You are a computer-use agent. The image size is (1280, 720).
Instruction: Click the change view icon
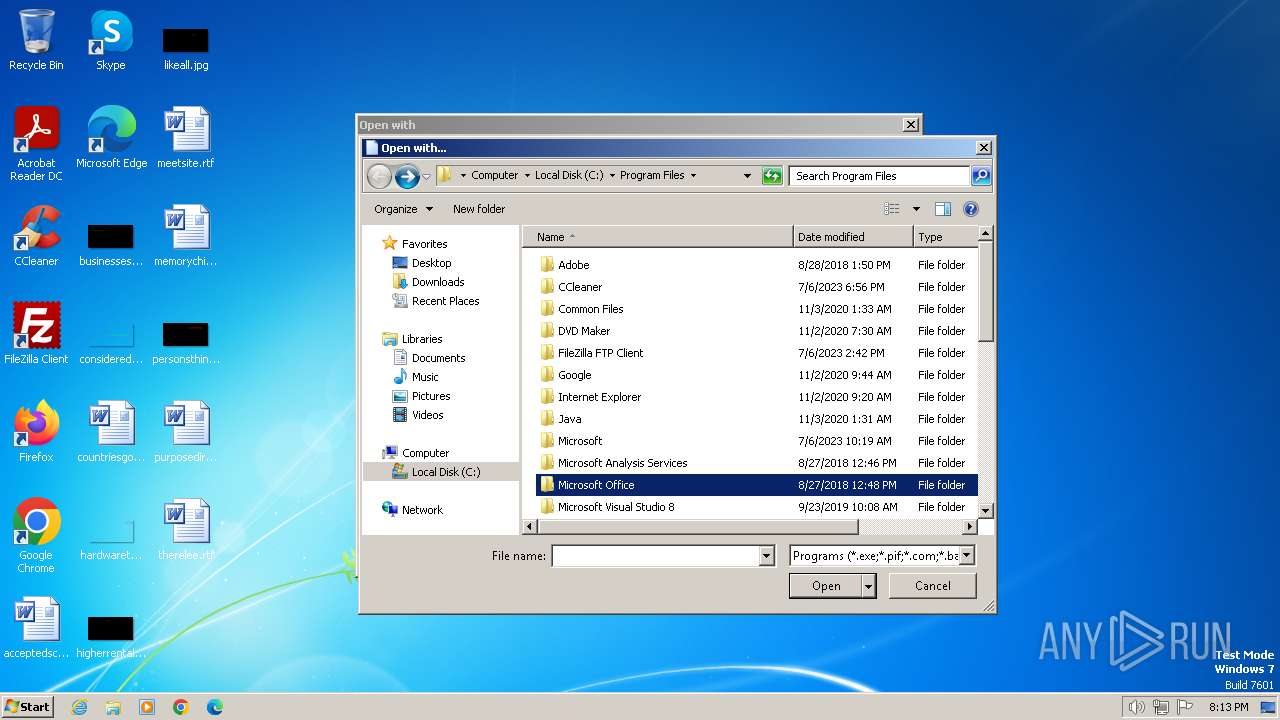point(892,209)
